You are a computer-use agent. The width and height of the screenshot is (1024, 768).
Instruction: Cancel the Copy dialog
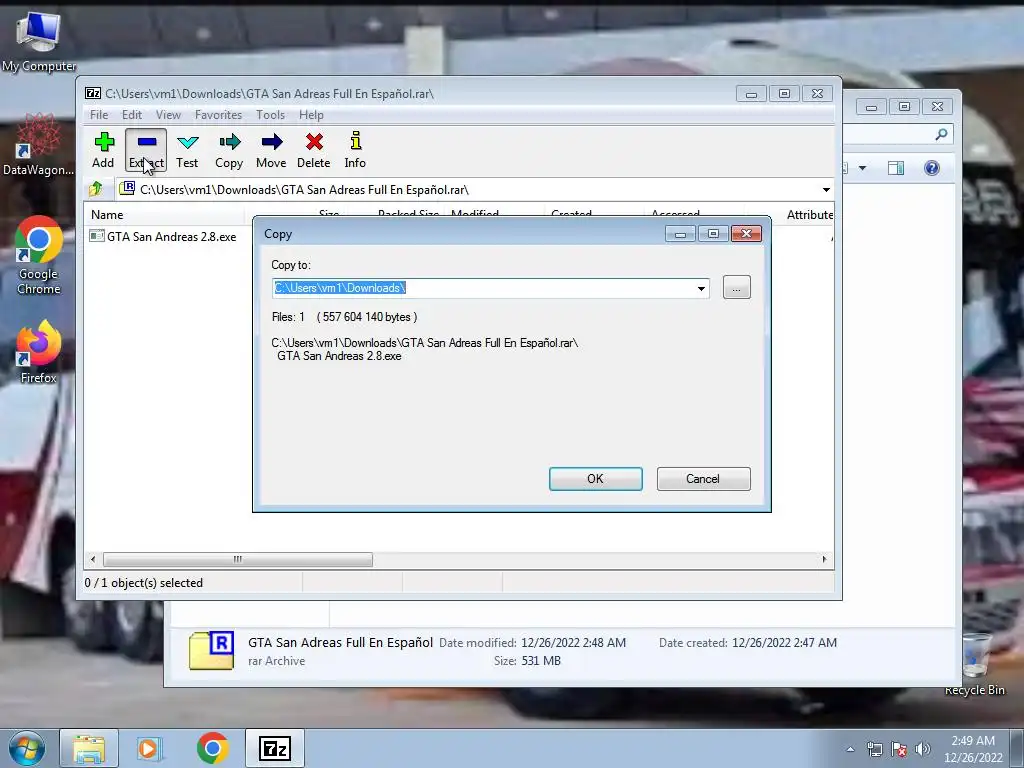tap(703, 479)
